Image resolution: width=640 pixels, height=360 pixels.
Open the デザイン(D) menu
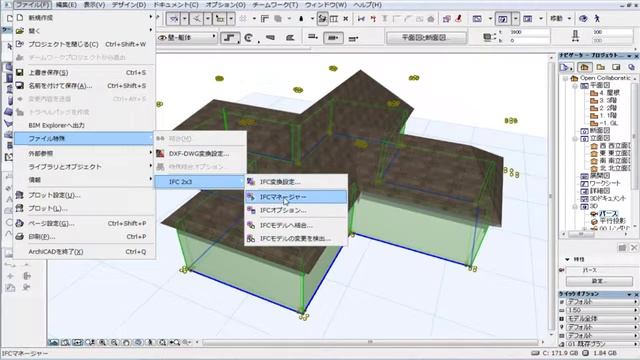(129, 5)
